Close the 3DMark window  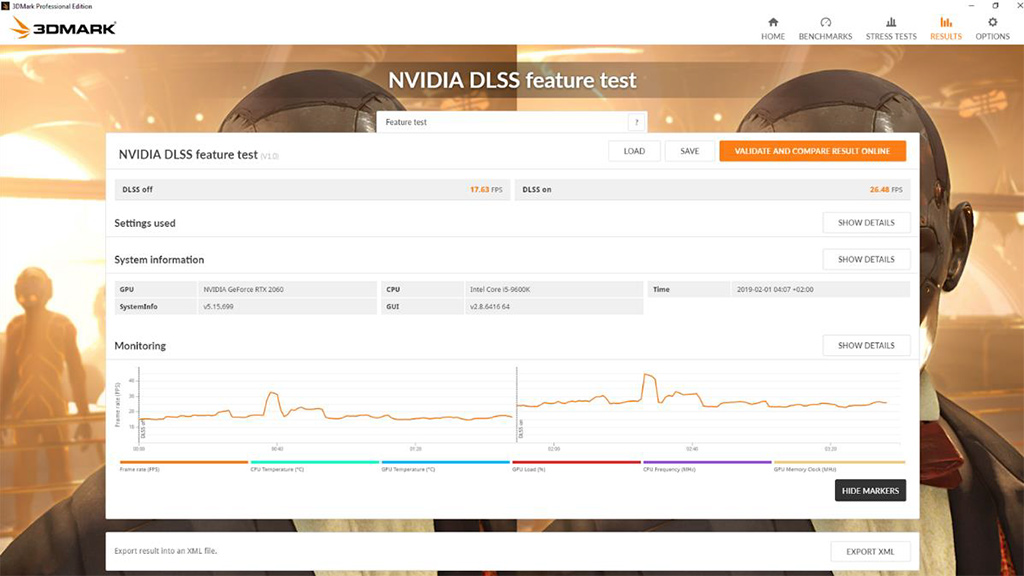click(x=1018, y=6)
